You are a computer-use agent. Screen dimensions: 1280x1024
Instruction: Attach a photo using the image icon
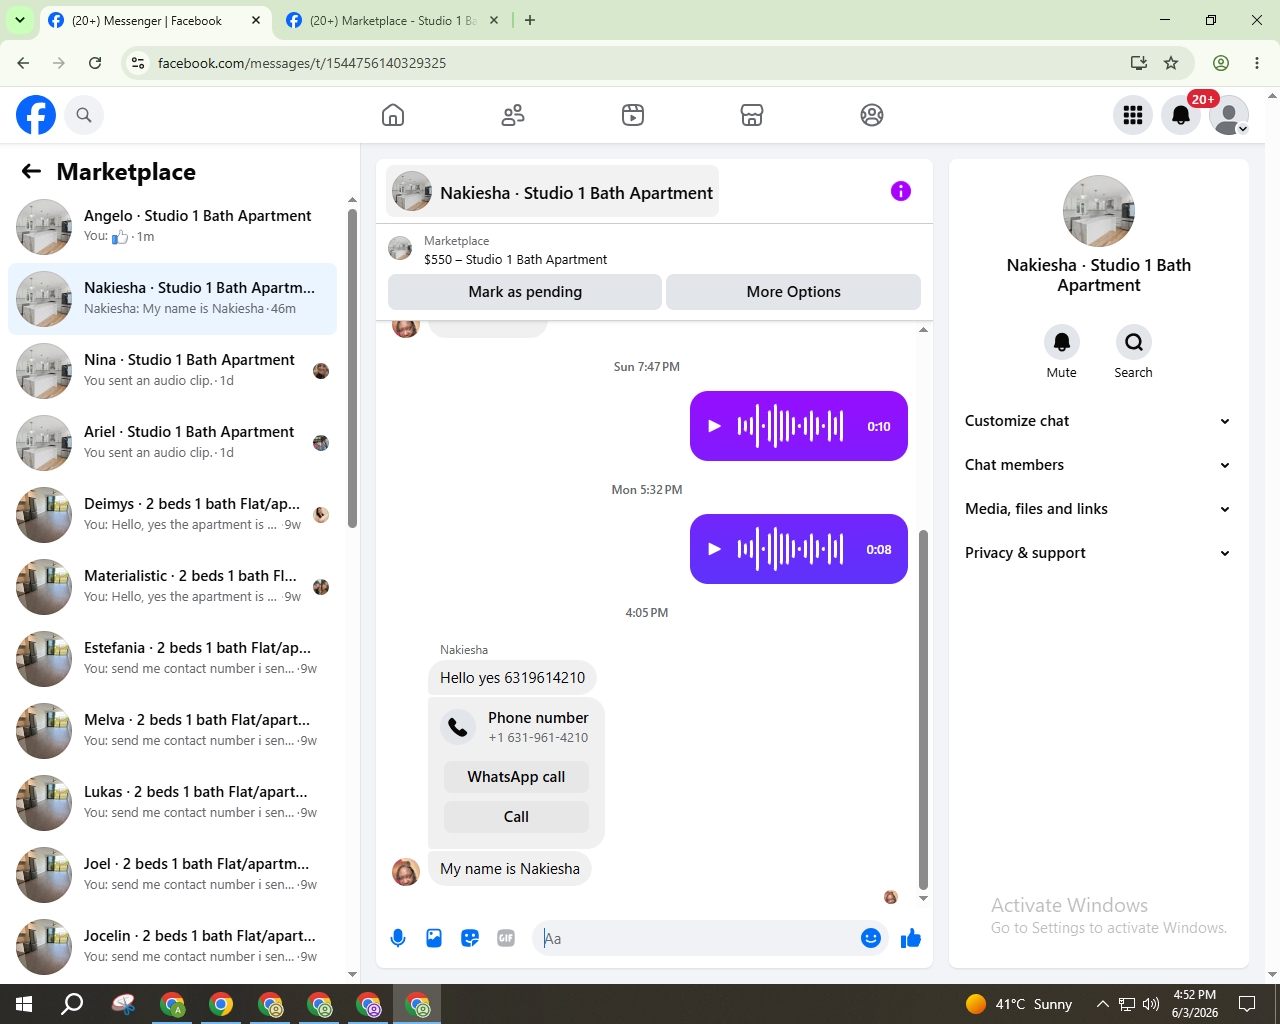434,938
